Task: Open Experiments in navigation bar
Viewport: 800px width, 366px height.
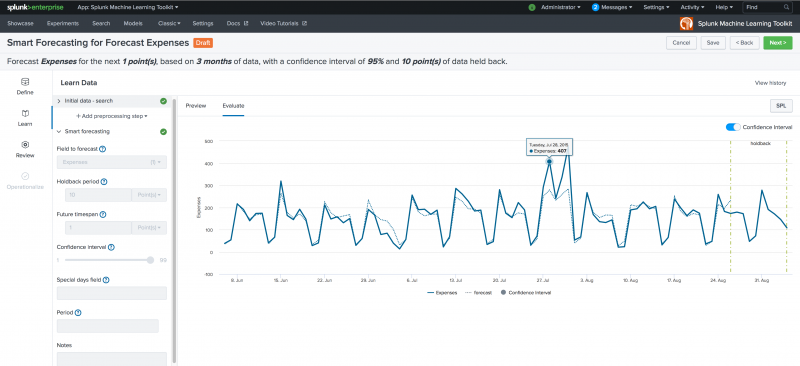Action: [x=63, y=23]
